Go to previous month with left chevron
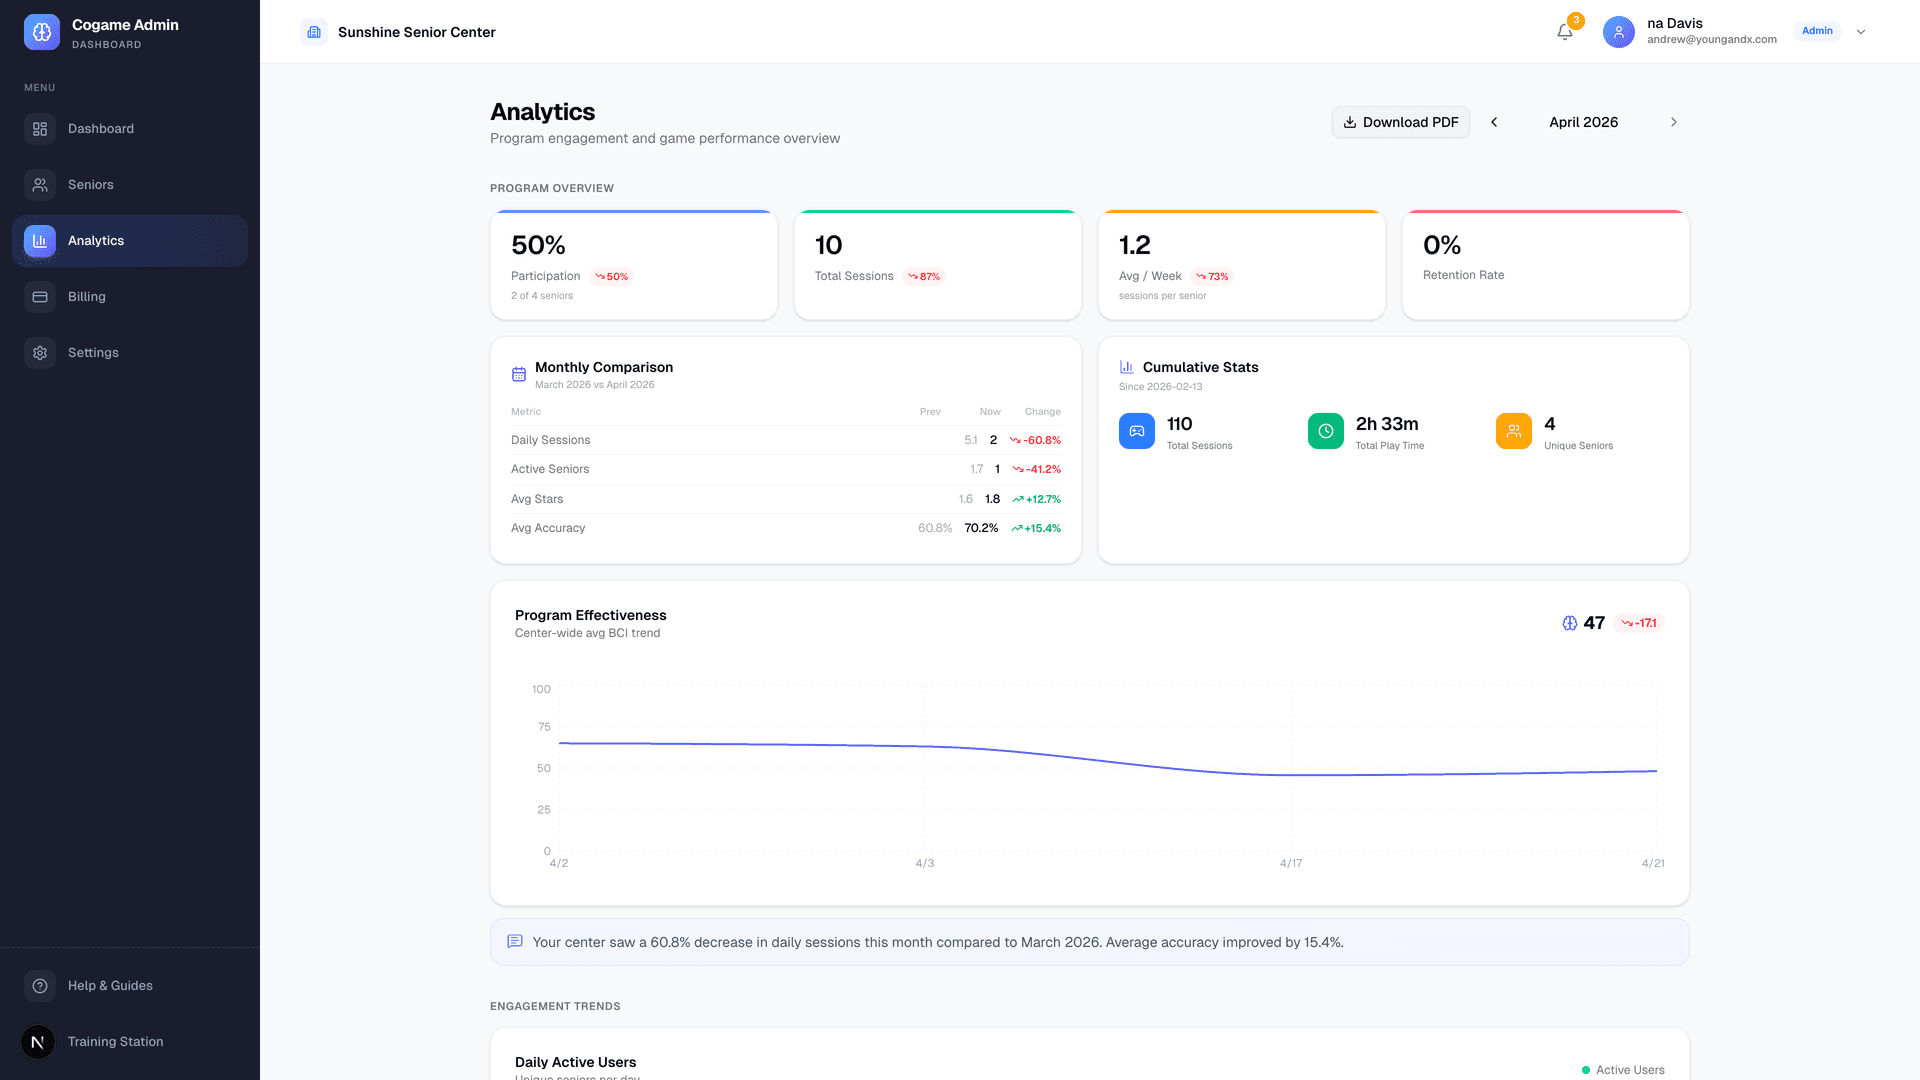The image size is (1920, 1080). coord(1494,121)
